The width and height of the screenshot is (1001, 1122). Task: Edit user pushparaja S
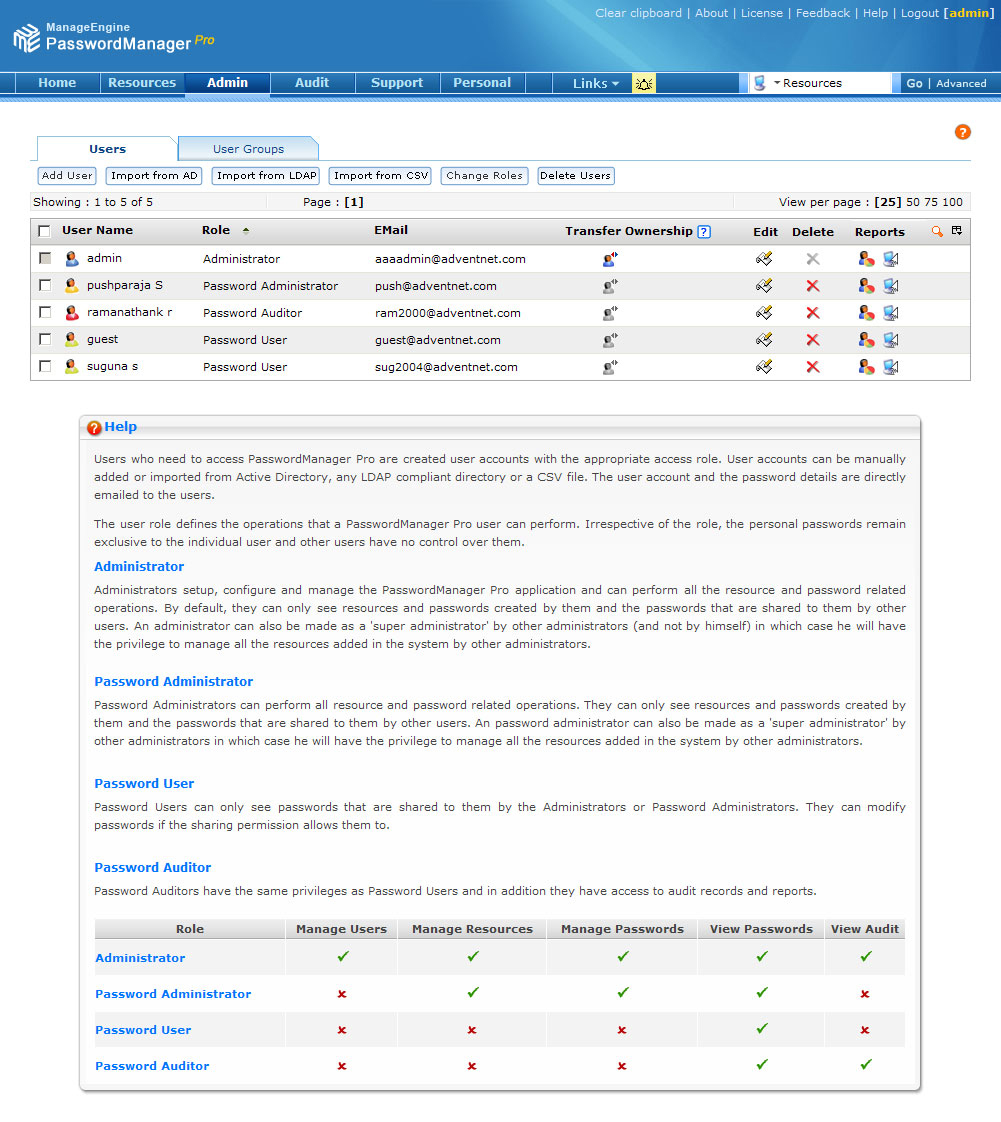(764, 286)
